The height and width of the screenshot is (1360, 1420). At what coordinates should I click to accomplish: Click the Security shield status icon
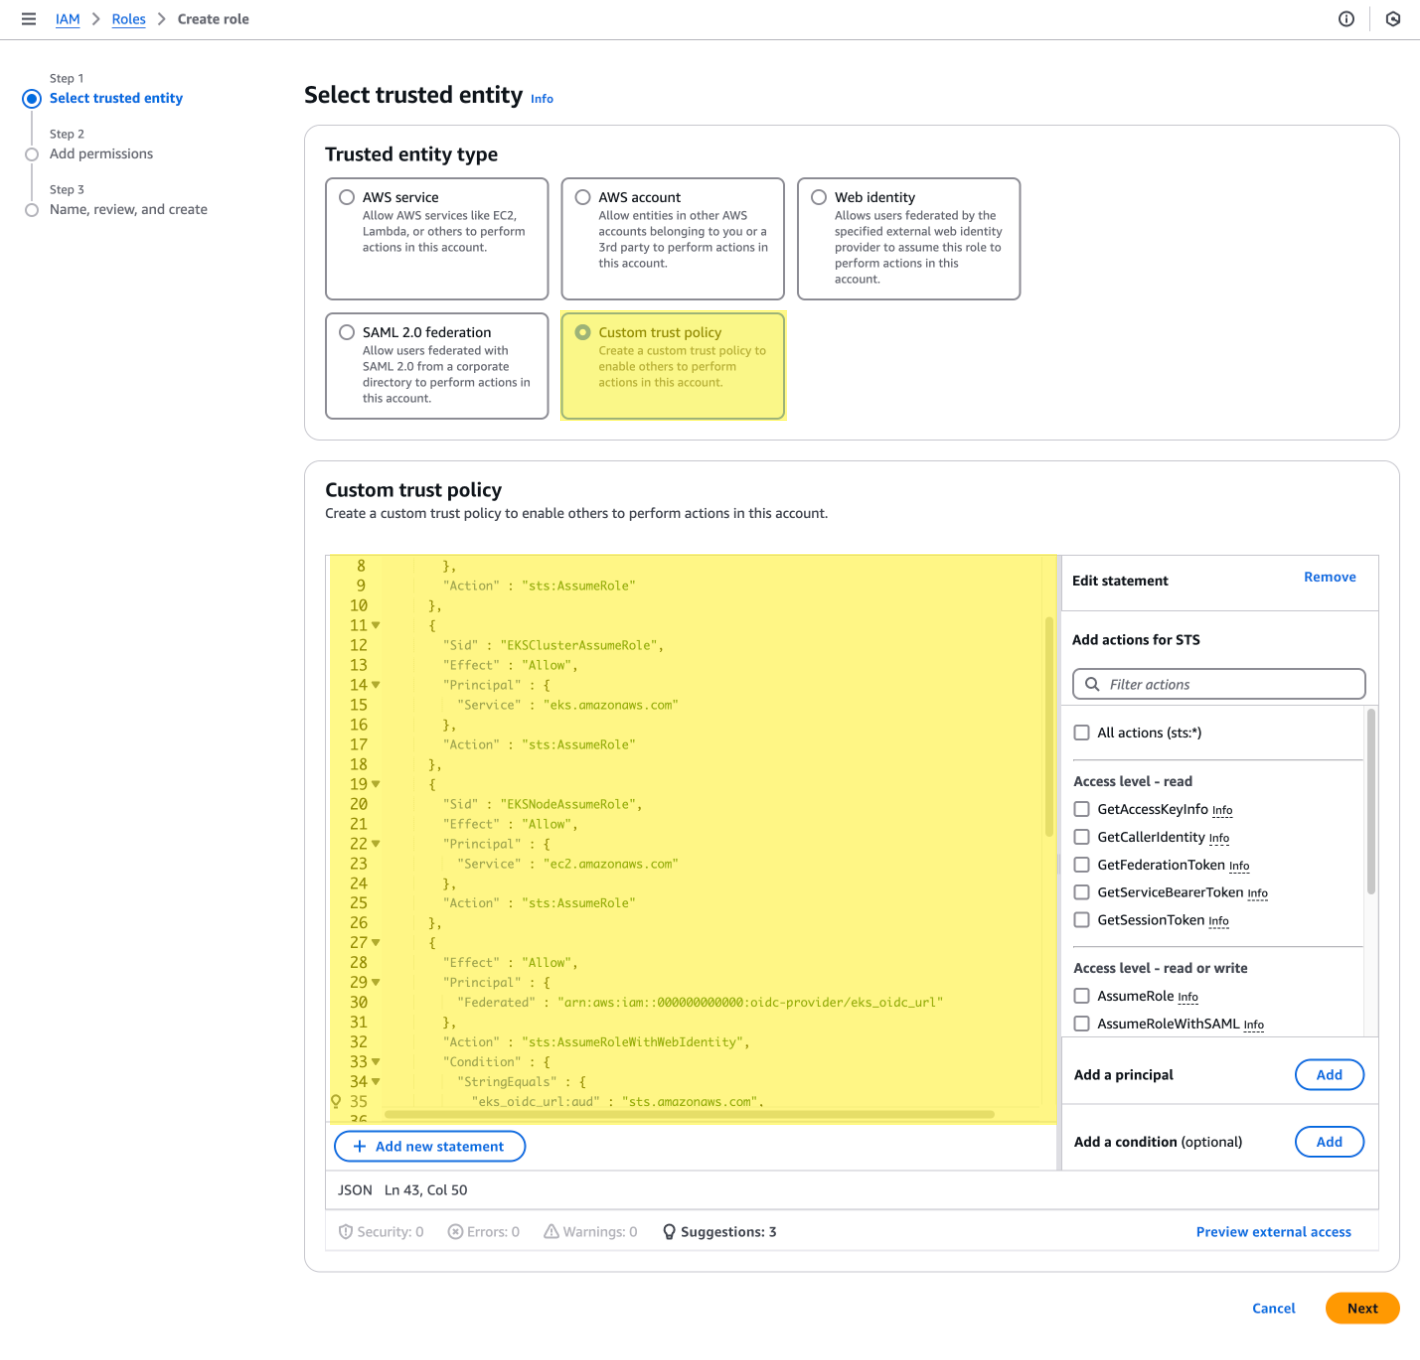tap(346, 1232)
